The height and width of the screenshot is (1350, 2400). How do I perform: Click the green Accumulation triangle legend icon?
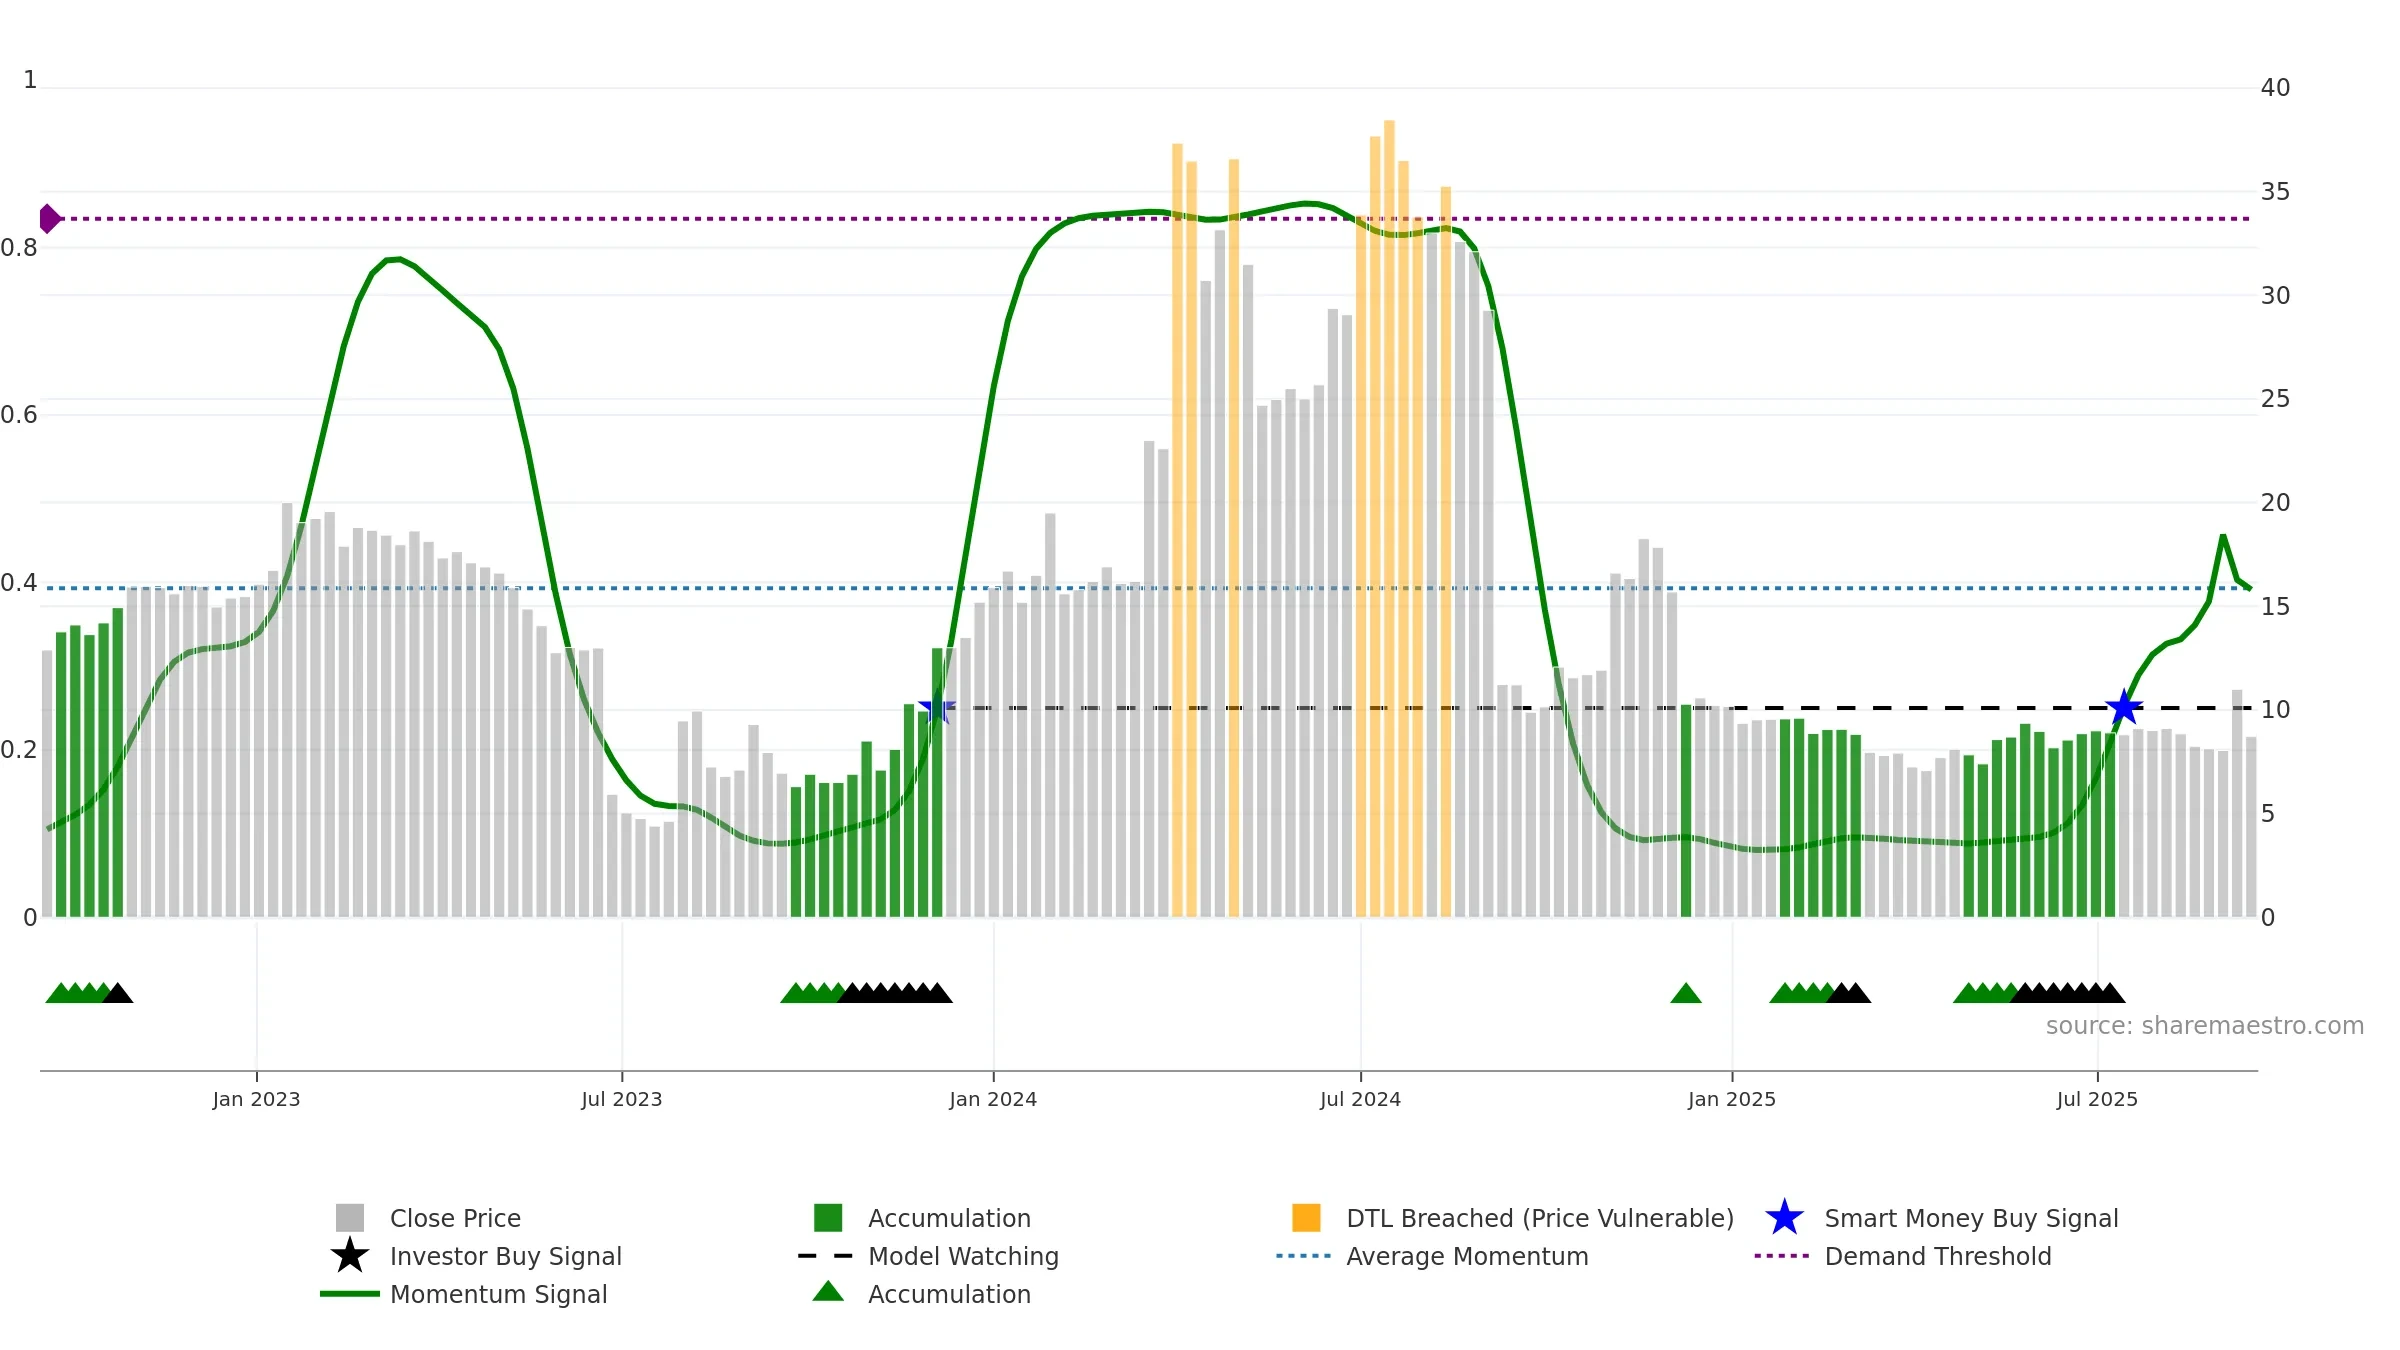(828, 1292)
